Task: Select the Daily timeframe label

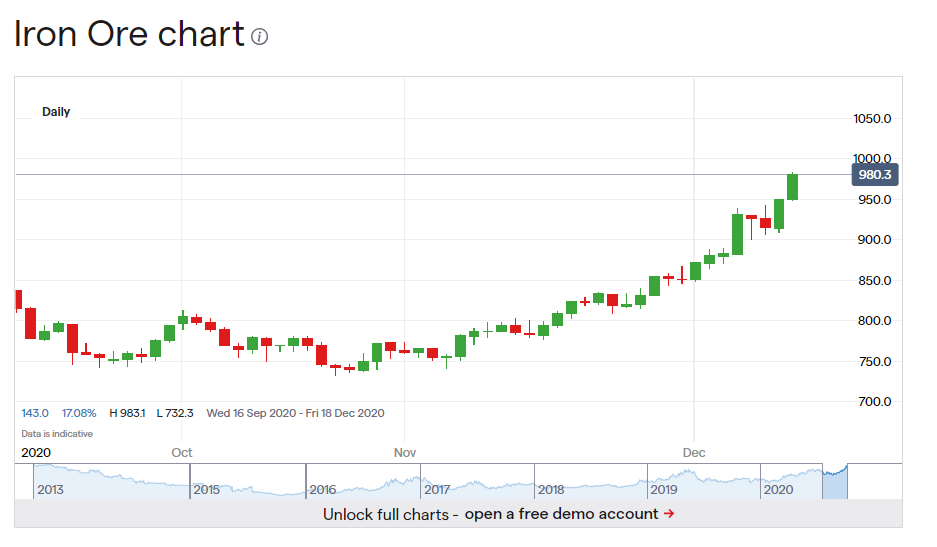Action: pyautogui.click(x=56, y=112)
